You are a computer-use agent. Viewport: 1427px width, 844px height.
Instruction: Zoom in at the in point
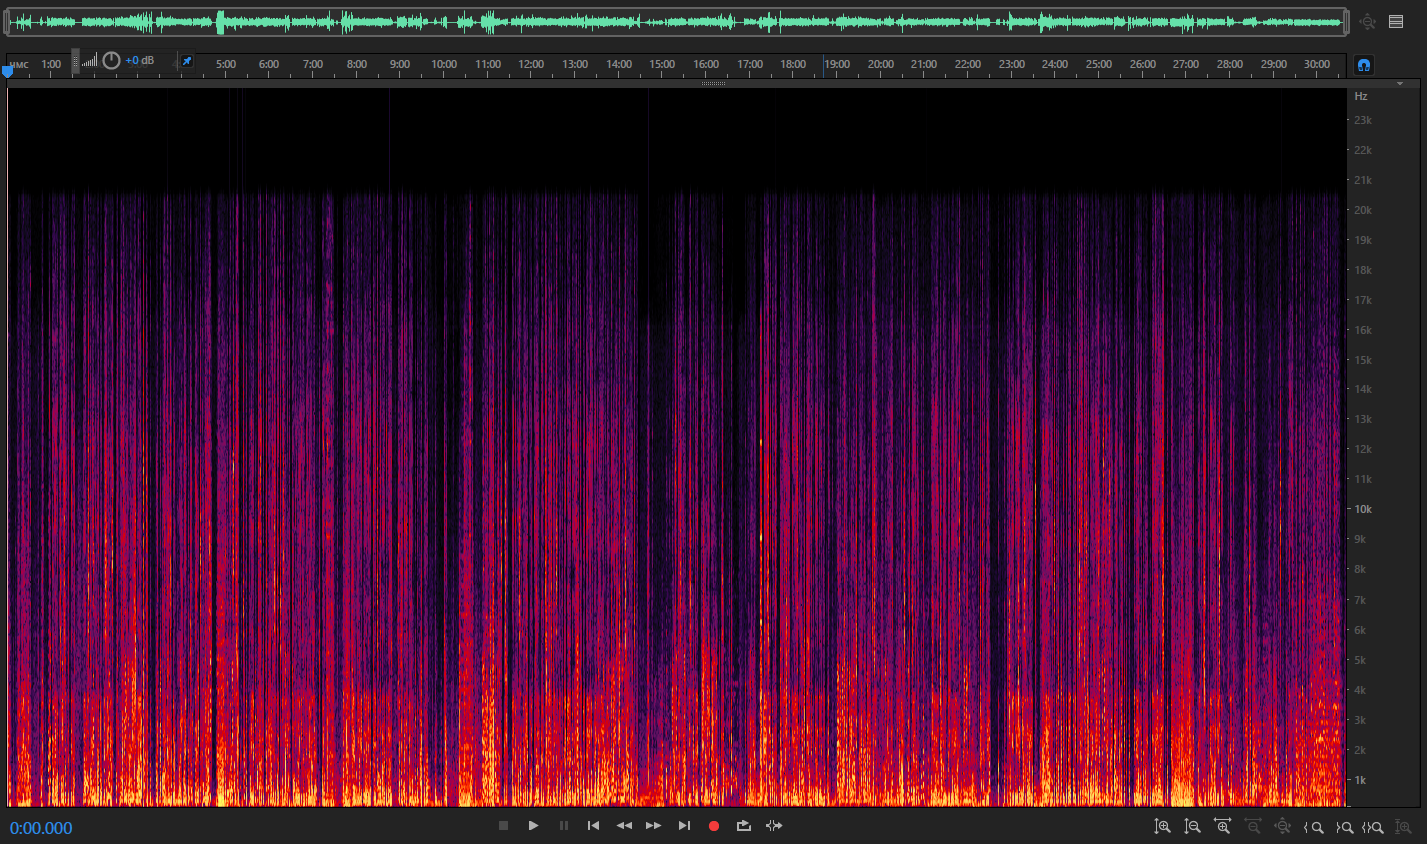point(1314,827)
